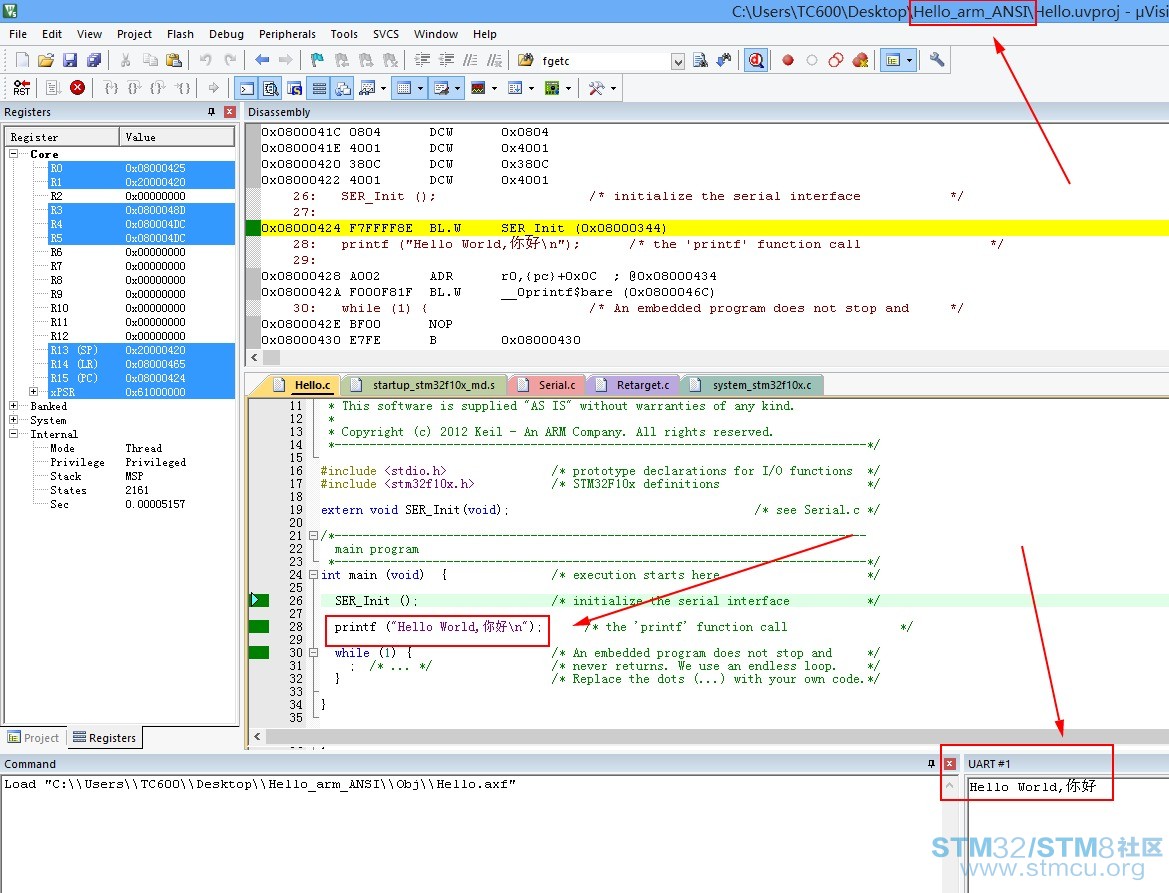Open Configuration with the wrench icon
This screenshot has height=893, width=1169.
pyautogui.click(x=937, y=60)
